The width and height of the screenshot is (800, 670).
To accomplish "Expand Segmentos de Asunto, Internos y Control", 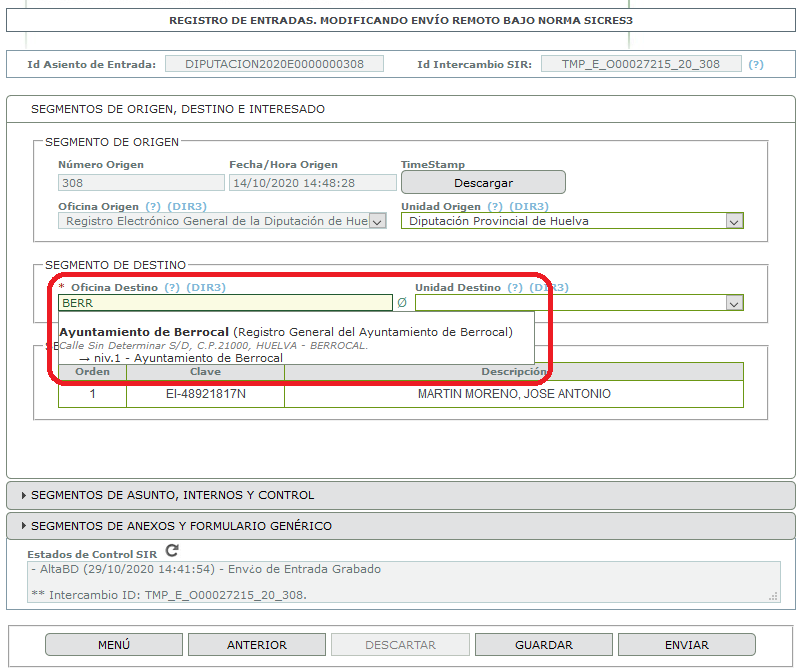I will pos(401,495).
